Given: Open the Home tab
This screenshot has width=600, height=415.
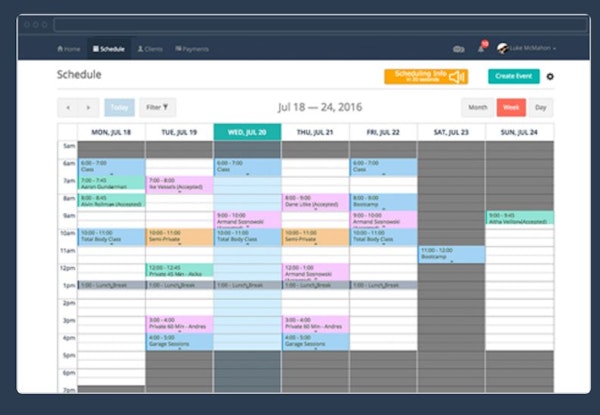Looking at the screenshot, I should [x=68, y=48].
